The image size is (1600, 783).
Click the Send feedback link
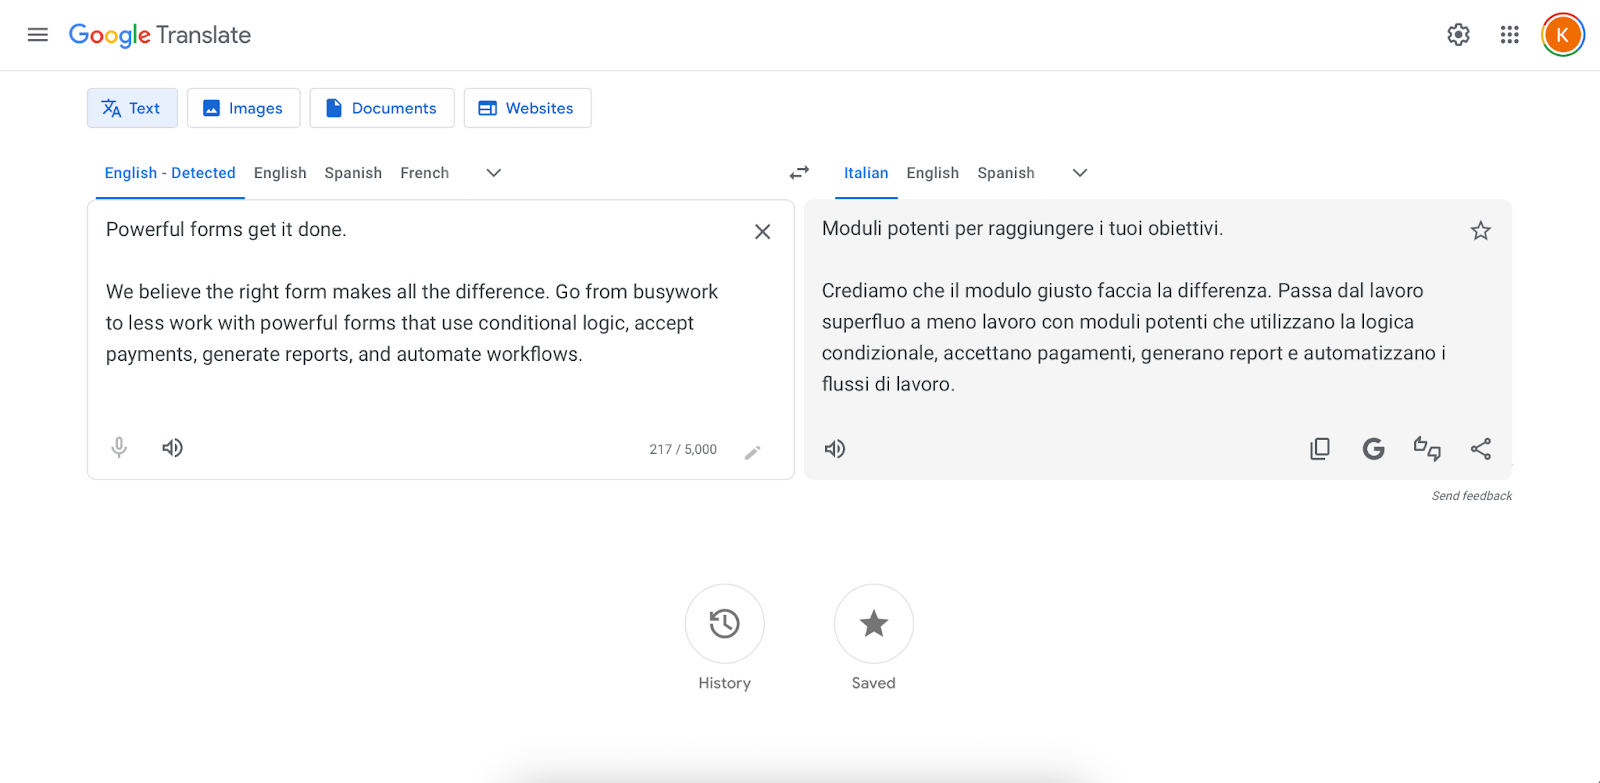click(1471, 496)
